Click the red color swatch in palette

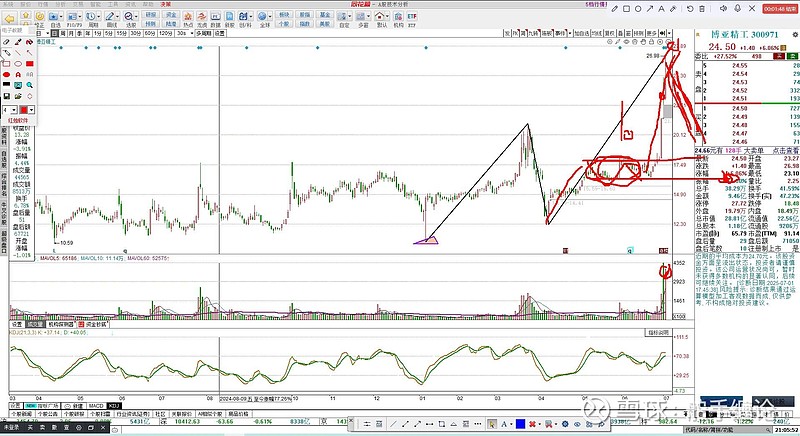(23, 110)
